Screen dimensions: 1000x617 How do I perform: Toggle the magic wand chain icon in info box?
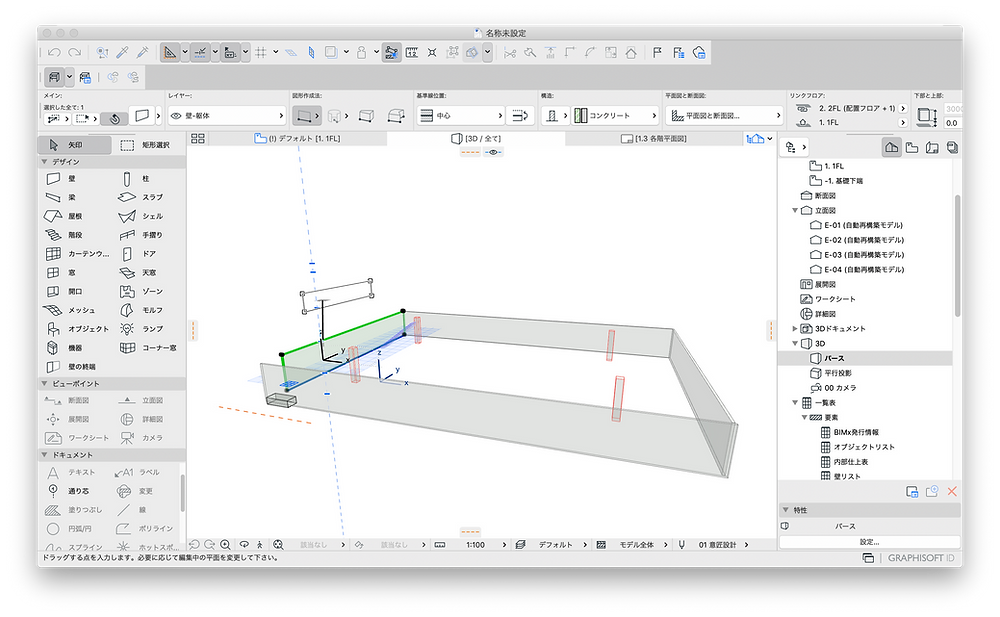tap(114, 119)
